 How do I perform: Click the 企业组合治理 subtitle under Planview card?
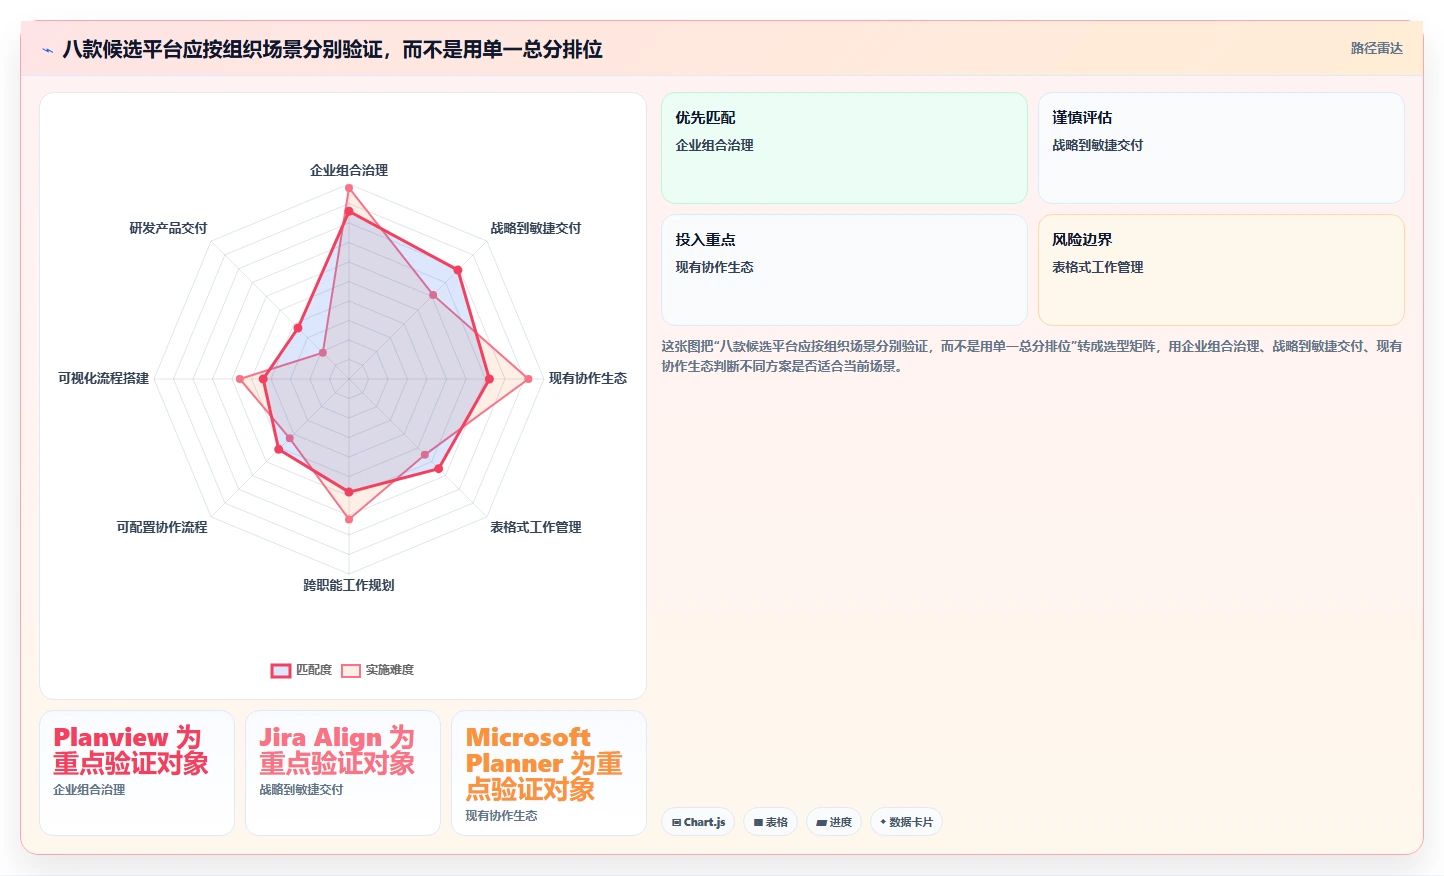89,790
